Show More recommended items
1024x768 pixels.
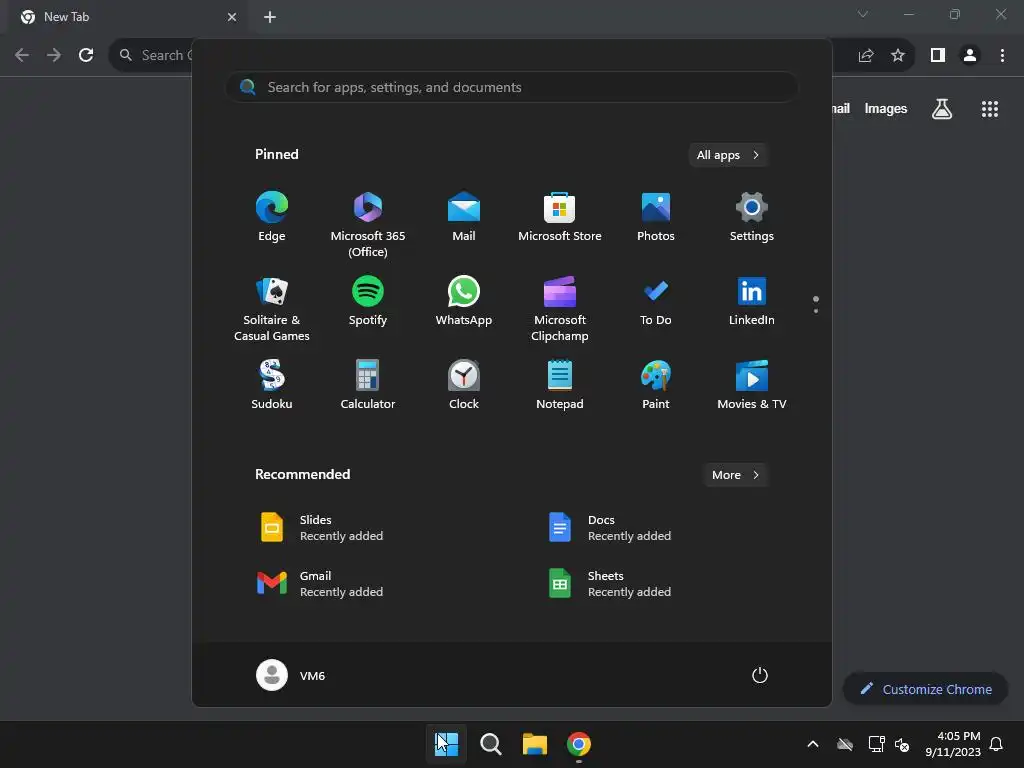pyautogui.click(x=735, y=475)
